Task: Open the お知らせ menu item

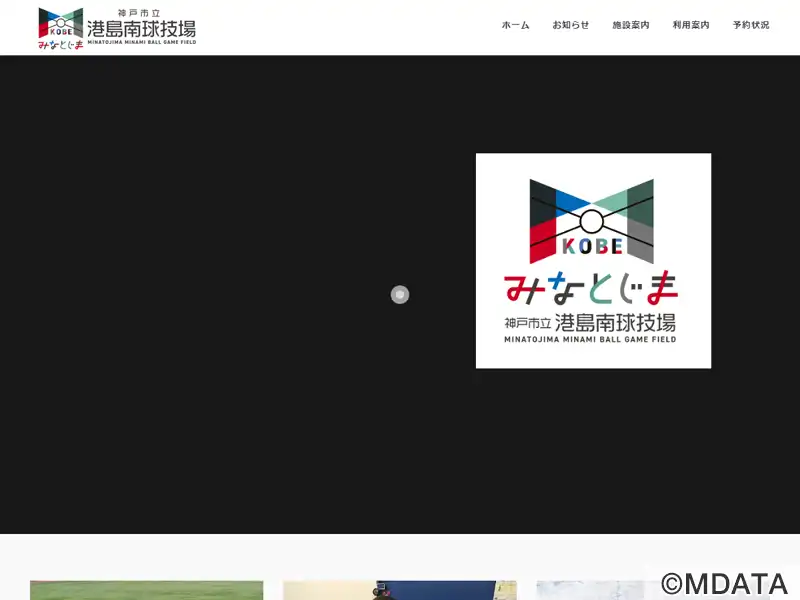Action: (x=570, y=25)
